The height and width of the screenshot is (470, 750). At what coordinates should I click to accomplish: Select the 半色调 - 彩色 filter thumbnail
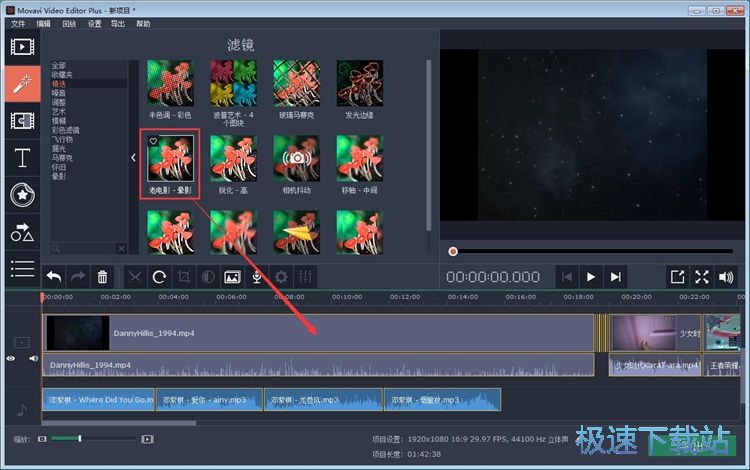170,83
